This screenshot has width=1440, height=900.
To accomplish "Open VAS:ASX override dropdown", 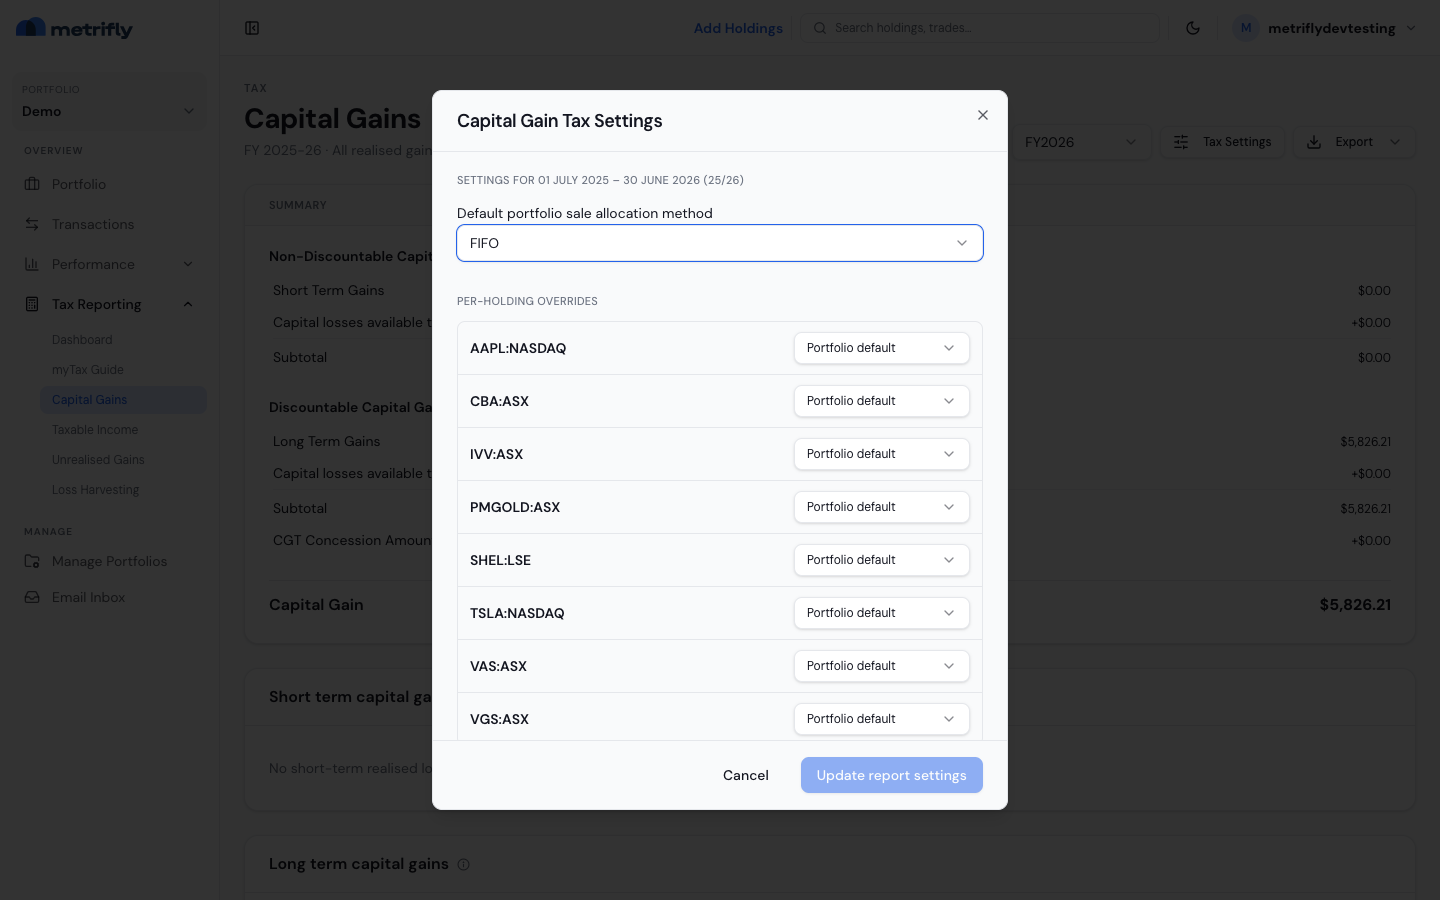I will [882, 666].
